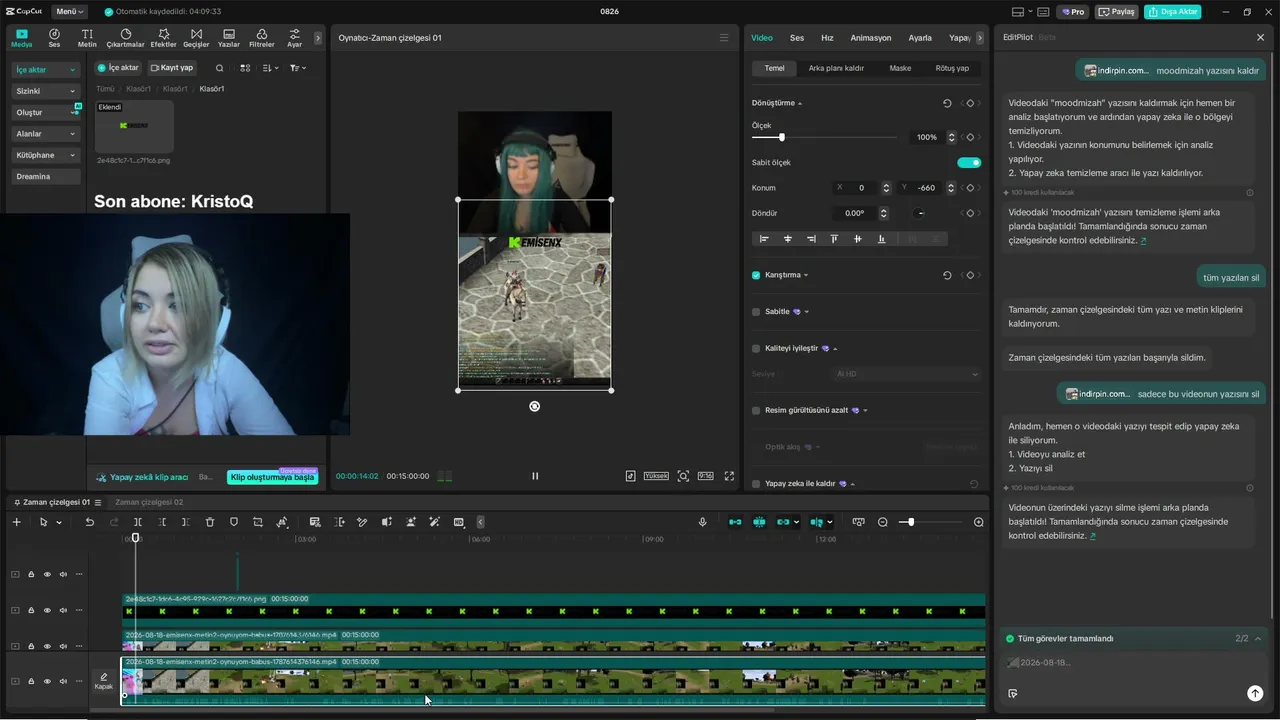Viewport: 1280px width, 720px height.
Task: Open the Efektler effects tab
Action: pos(163,38)
